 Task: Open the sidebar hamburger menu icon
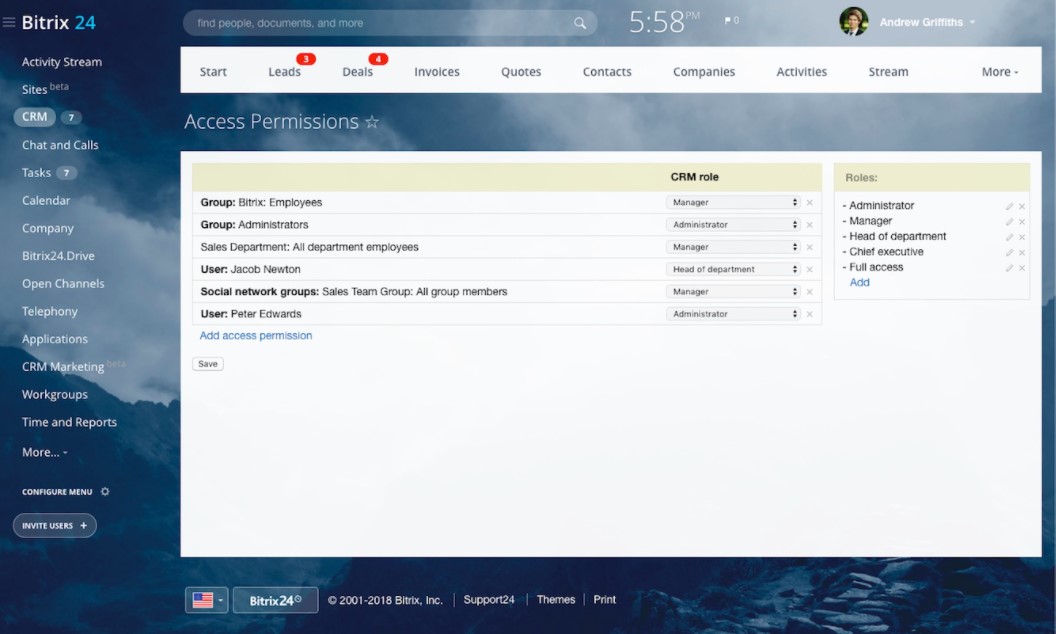click(10, 19)
